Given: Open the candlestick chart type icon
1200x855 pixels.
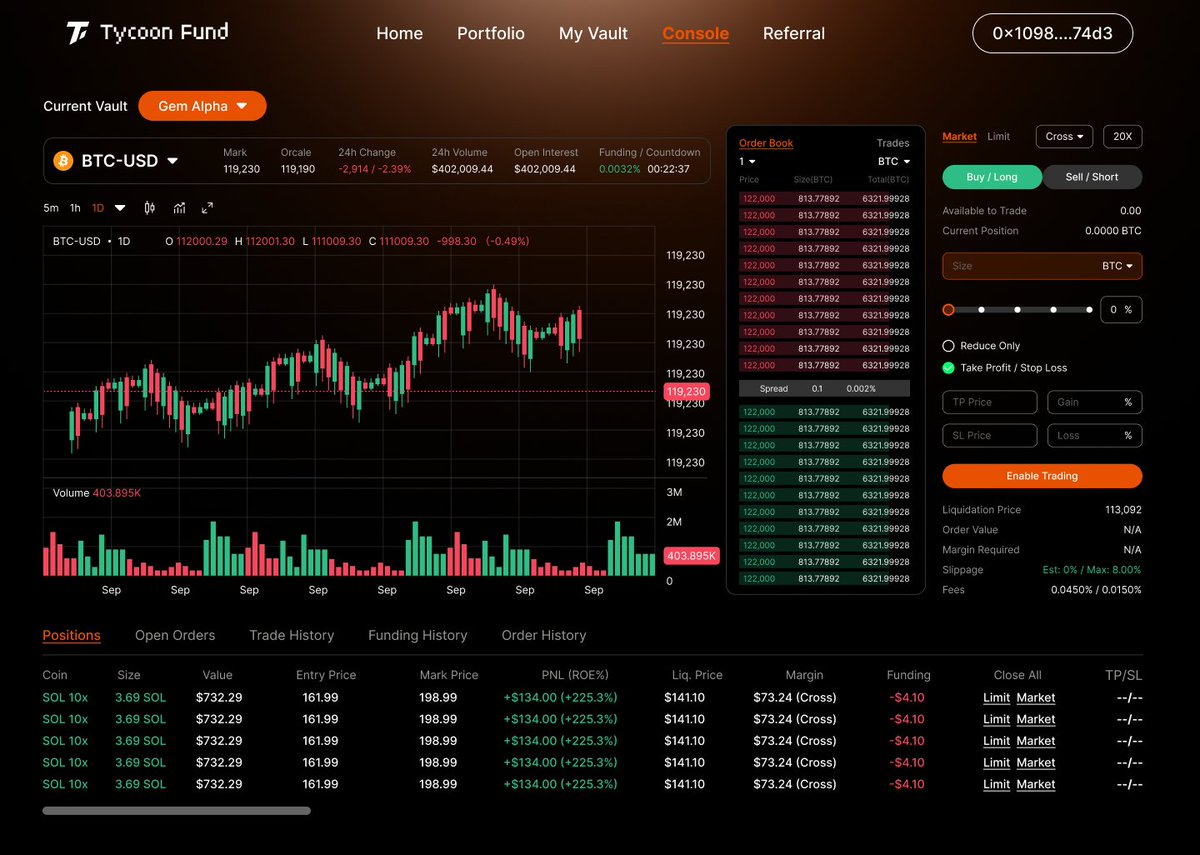Looking at the screenshot, I should (150, 208).
